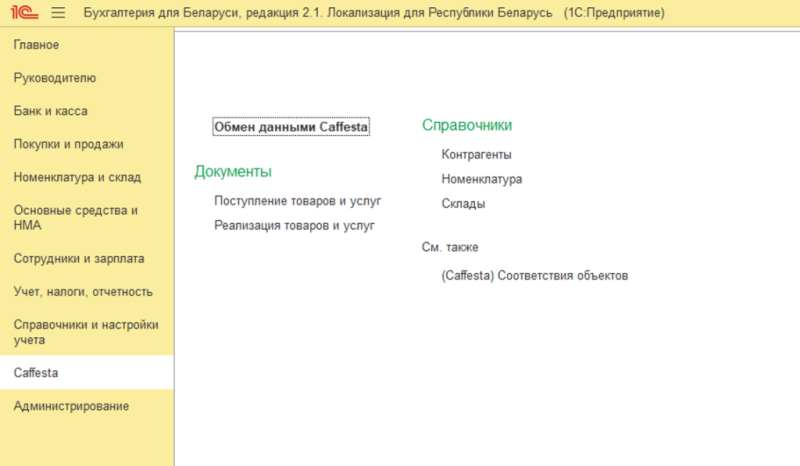Open Учет, налоги, отчетность section
This screenshot has height=466, width=800.
83,292
